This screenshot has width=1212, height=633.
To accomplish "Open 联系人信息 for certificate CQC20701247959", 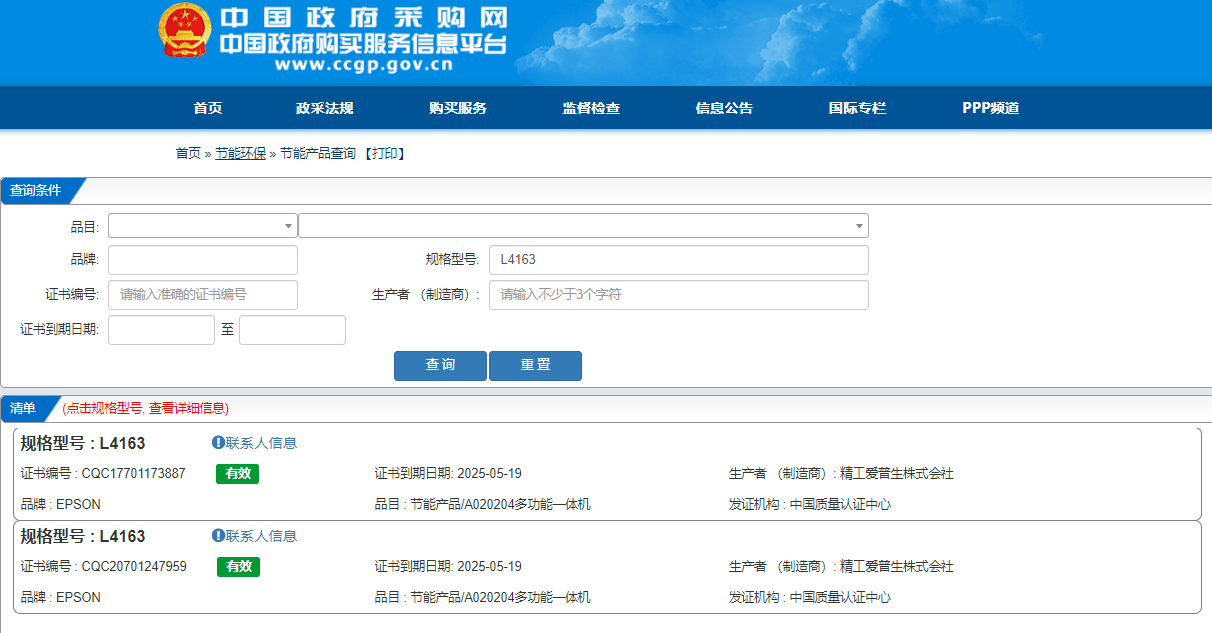I will tap(261, 536).
